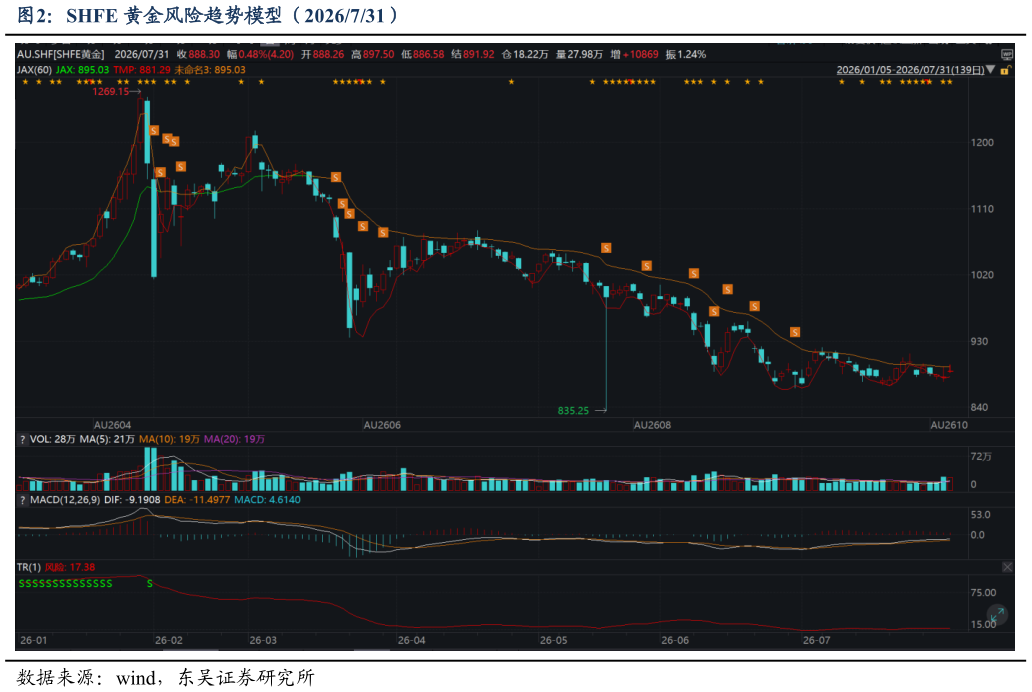Click the 1020 price axis label
This screenshot has width=1032, height=692.
pyautogui.click(x=982, y=275)
